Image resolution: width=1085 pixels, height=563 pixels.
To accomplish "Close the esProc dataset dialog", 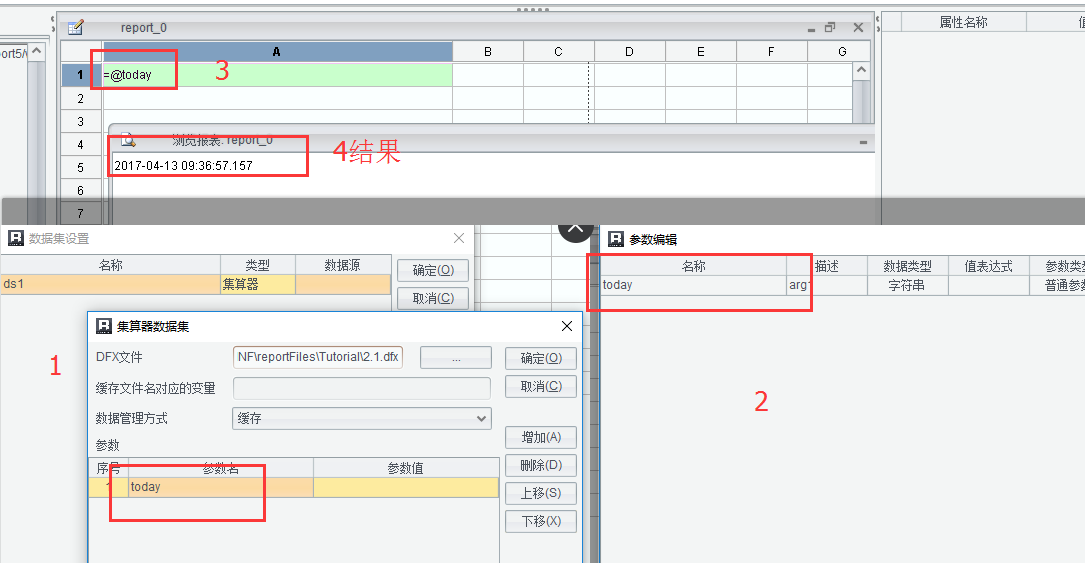I will (567, 326).
